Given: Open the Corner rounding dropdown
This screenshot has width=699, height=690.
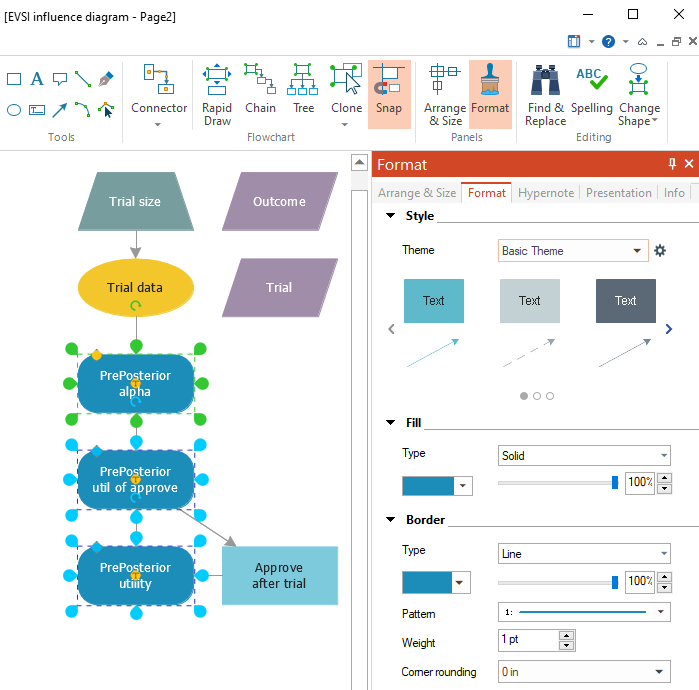Looking at the screenshot, I should coord(659,672).
